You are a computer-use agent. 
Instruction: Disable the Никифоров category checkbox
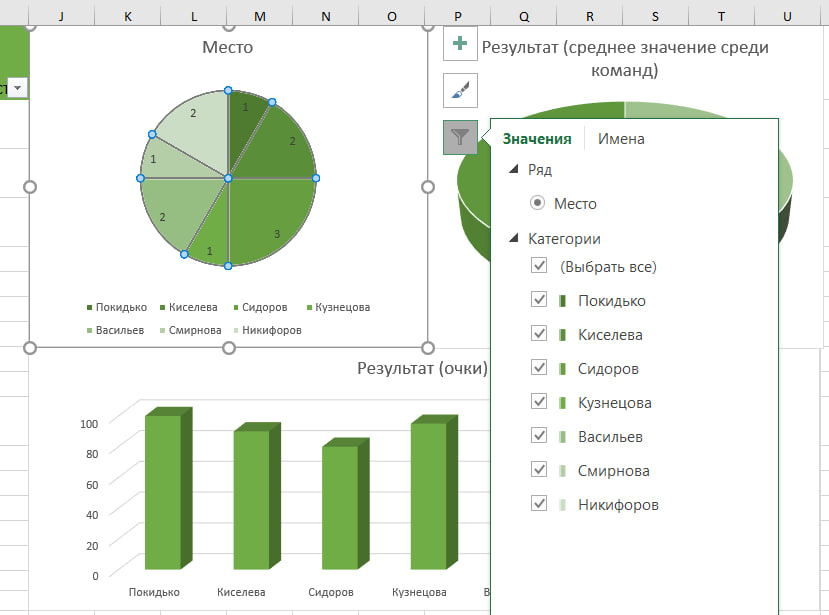540,504
